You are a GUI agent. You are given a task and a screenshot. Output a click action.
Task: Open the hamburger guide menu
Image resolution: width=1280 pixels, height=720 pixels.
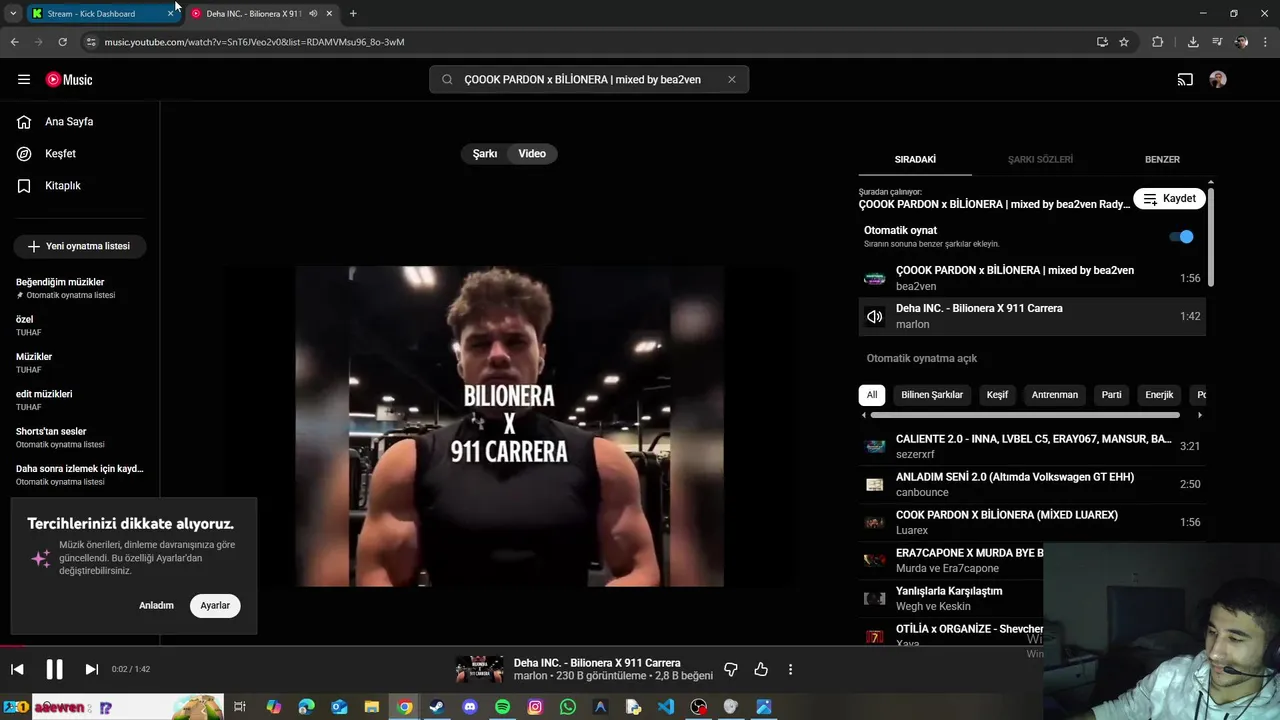click(24, 80)
